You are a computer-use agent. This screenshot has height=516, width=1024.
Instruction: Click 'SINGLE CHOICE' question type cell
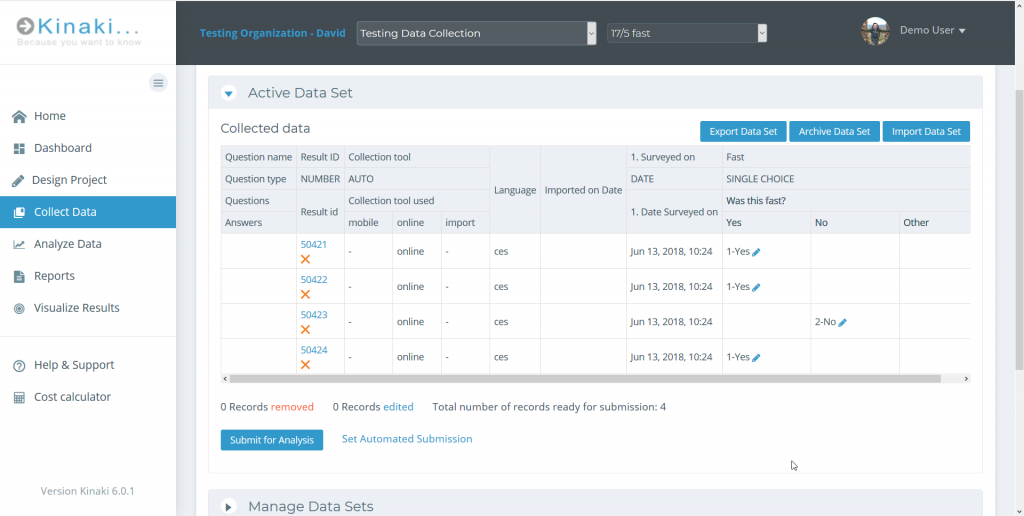pyautogui.click(x=760, y=179)
